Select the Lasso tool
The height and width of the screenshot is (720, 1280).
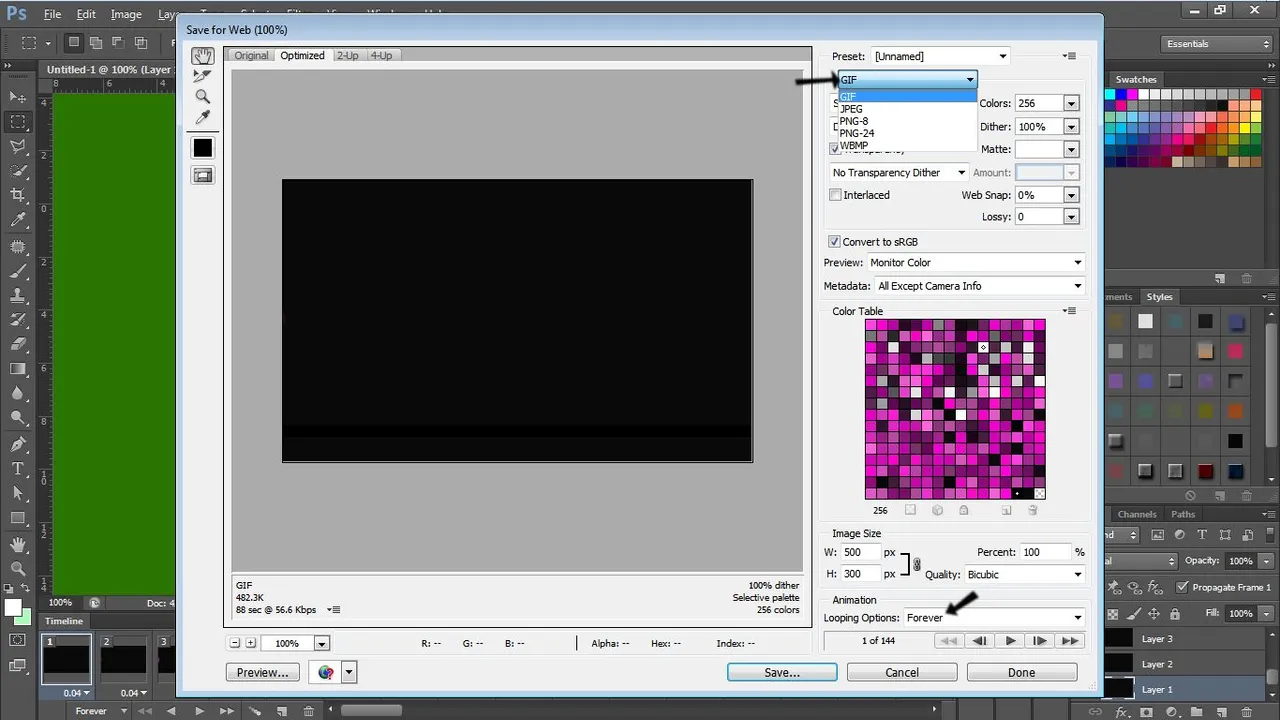pyautogui.click(x=18, y=146)
